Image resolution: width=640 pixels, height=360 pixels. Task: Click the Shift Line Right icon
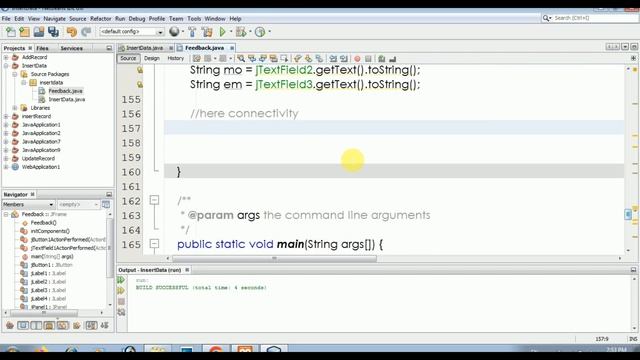[344, 59]
